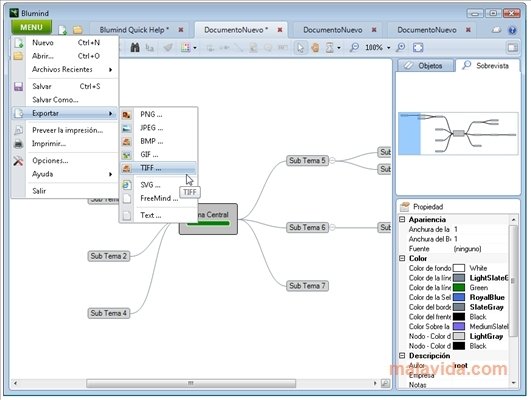Viewport: 531px width, 400px height.
Task: Click the green MENU button
Action: coord(31,27)
